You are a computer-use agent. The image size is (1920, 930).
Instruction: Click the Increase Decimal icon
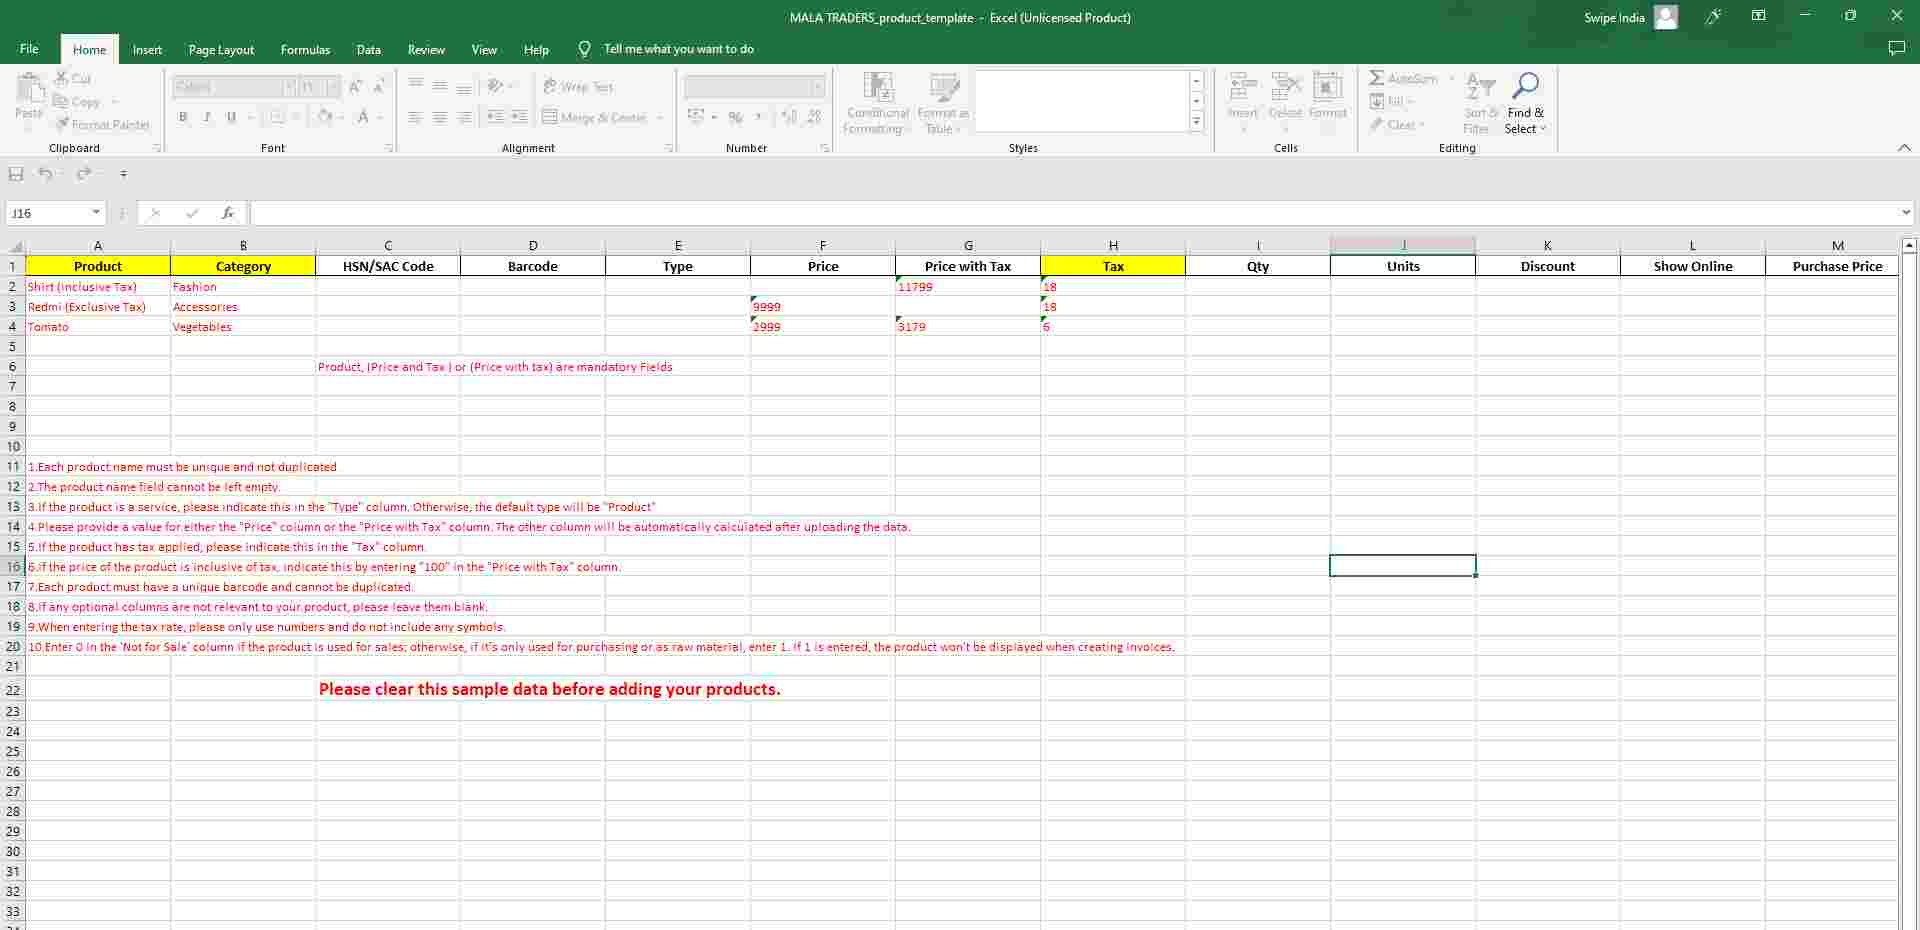tap(790, 117)
